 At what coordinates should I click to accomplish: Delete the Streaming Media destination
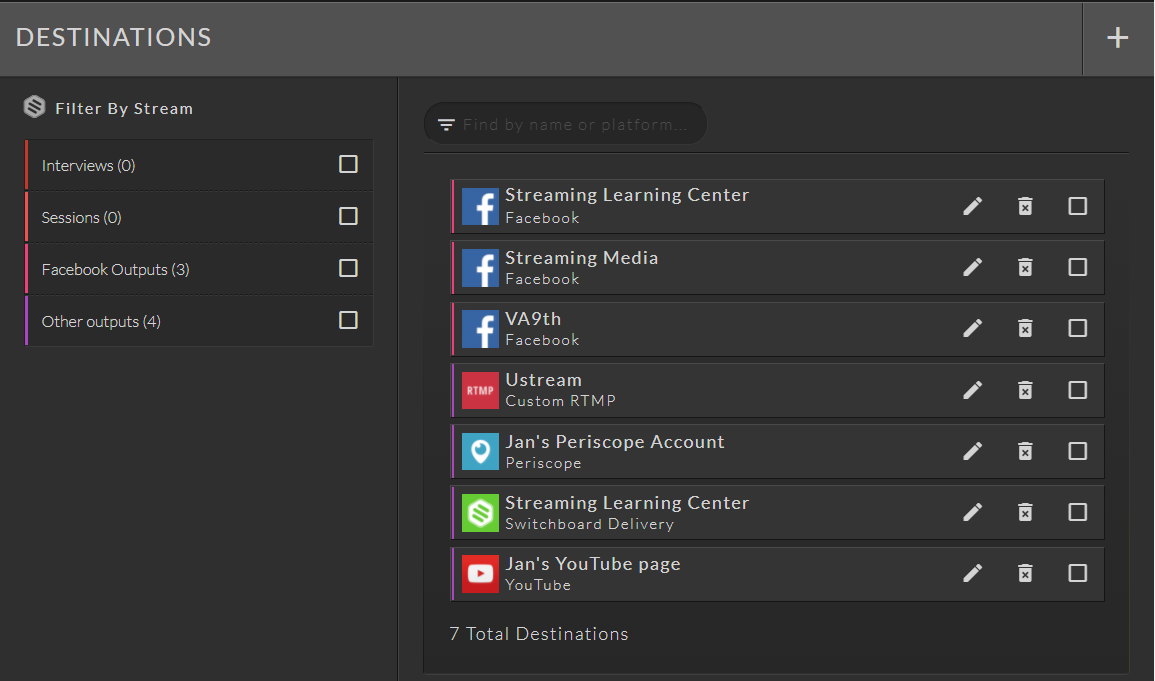point(1025,267)
